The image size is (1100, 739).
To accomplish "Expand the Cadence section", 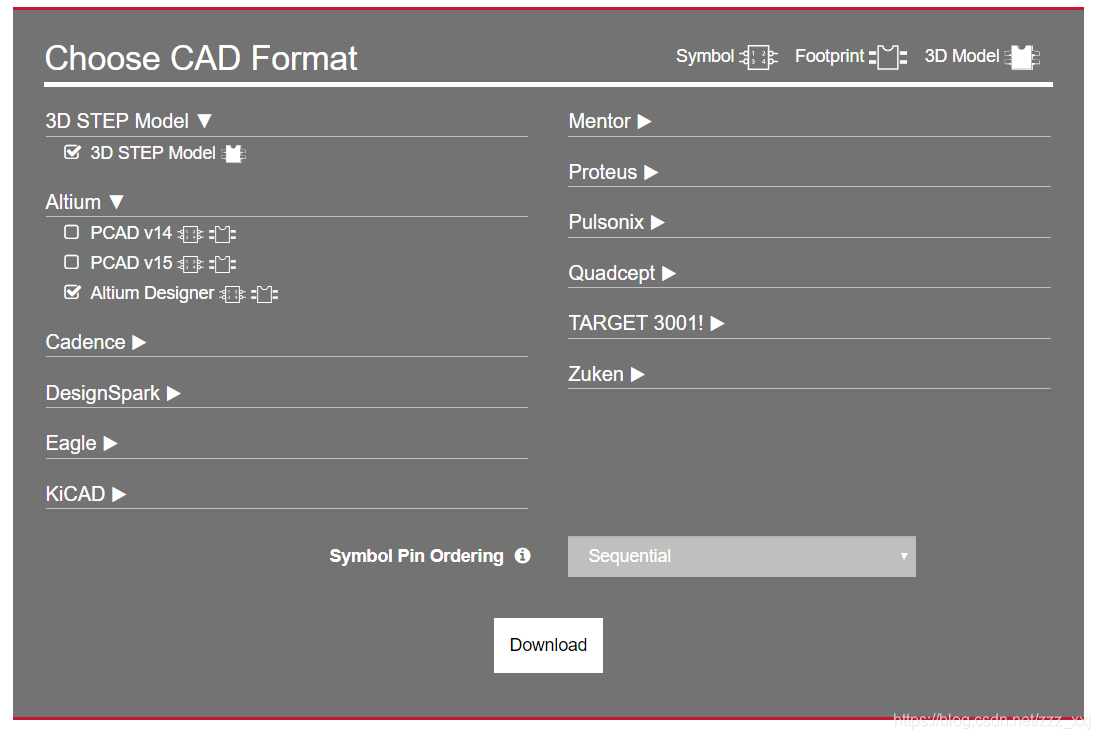I will point(96,342).
